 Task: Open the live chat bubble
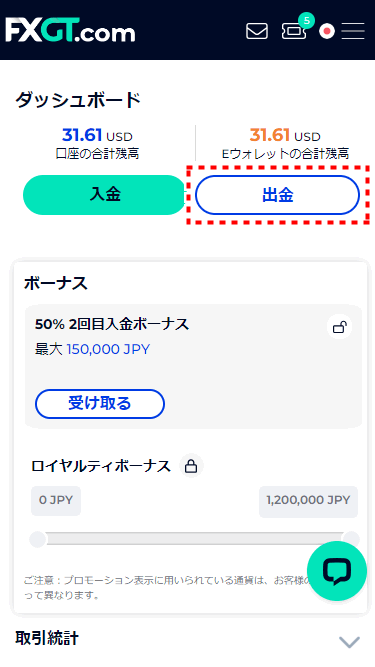[x=337, y=571]
